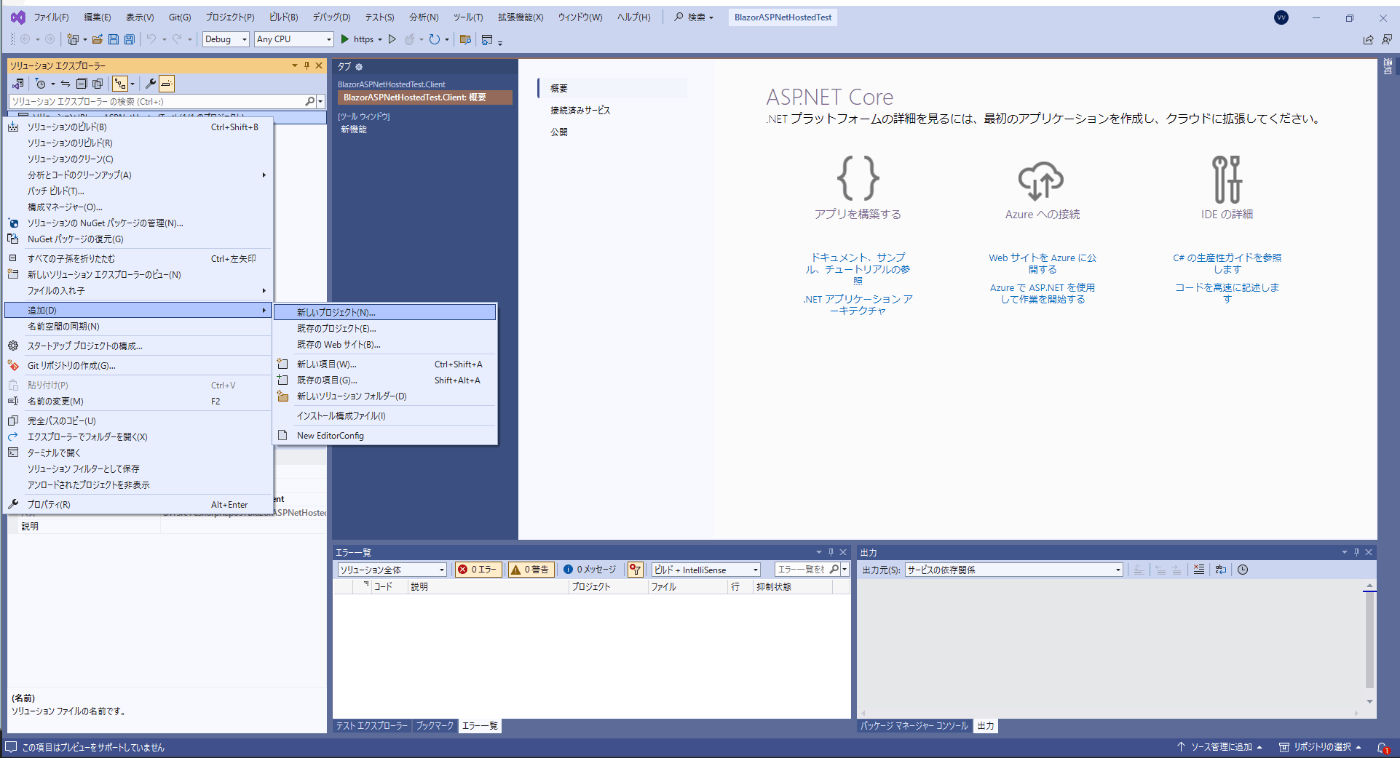Click the tab settings gear icon

click(x=359, y=66)
